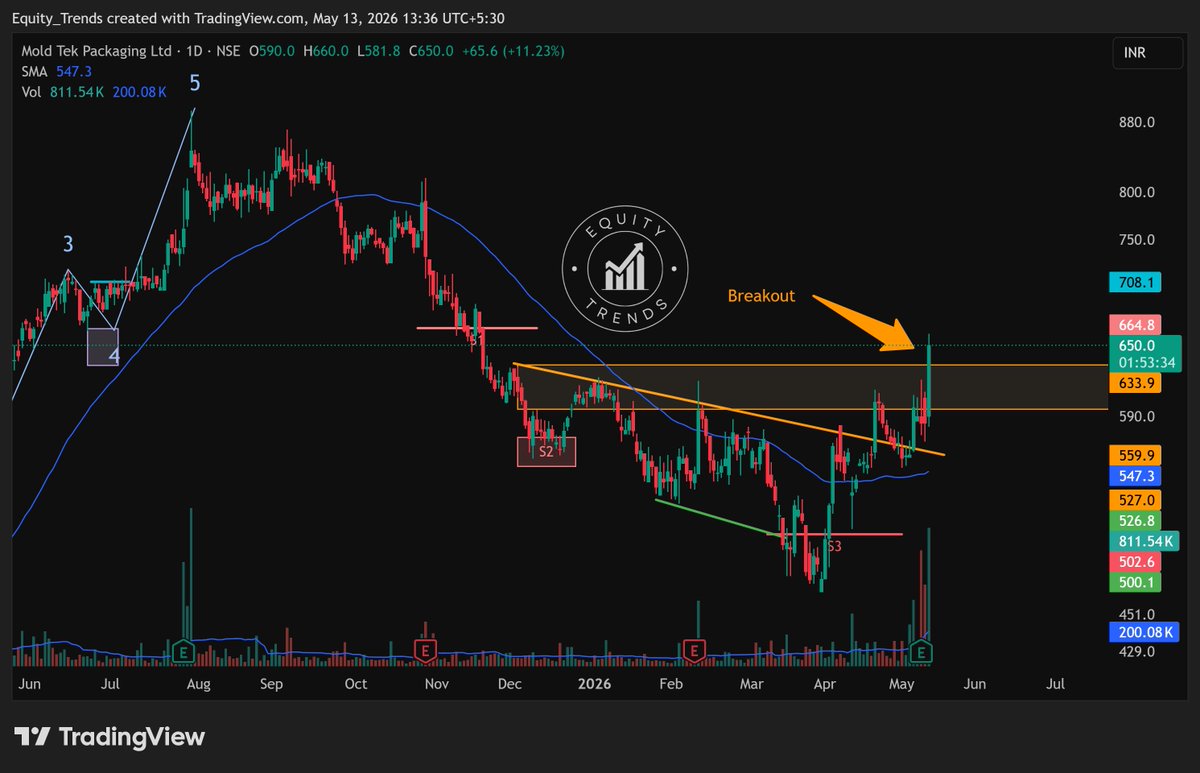Click the 590.0 price axis value
This screenshot has height=773, width=1200.
coord(1138,417)
